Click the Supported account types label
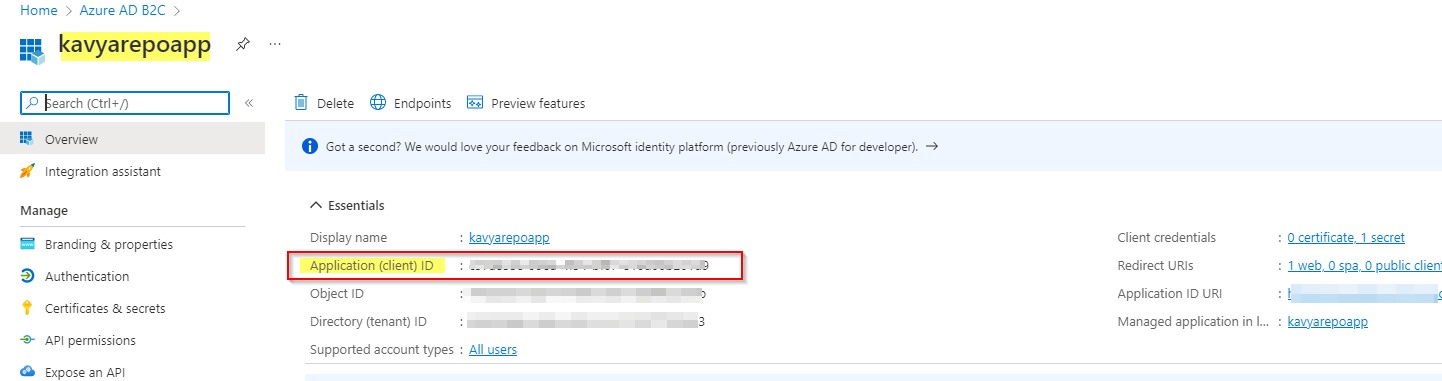The height and width of the screenshot is (381, 1442). click(x=382, y=350)
